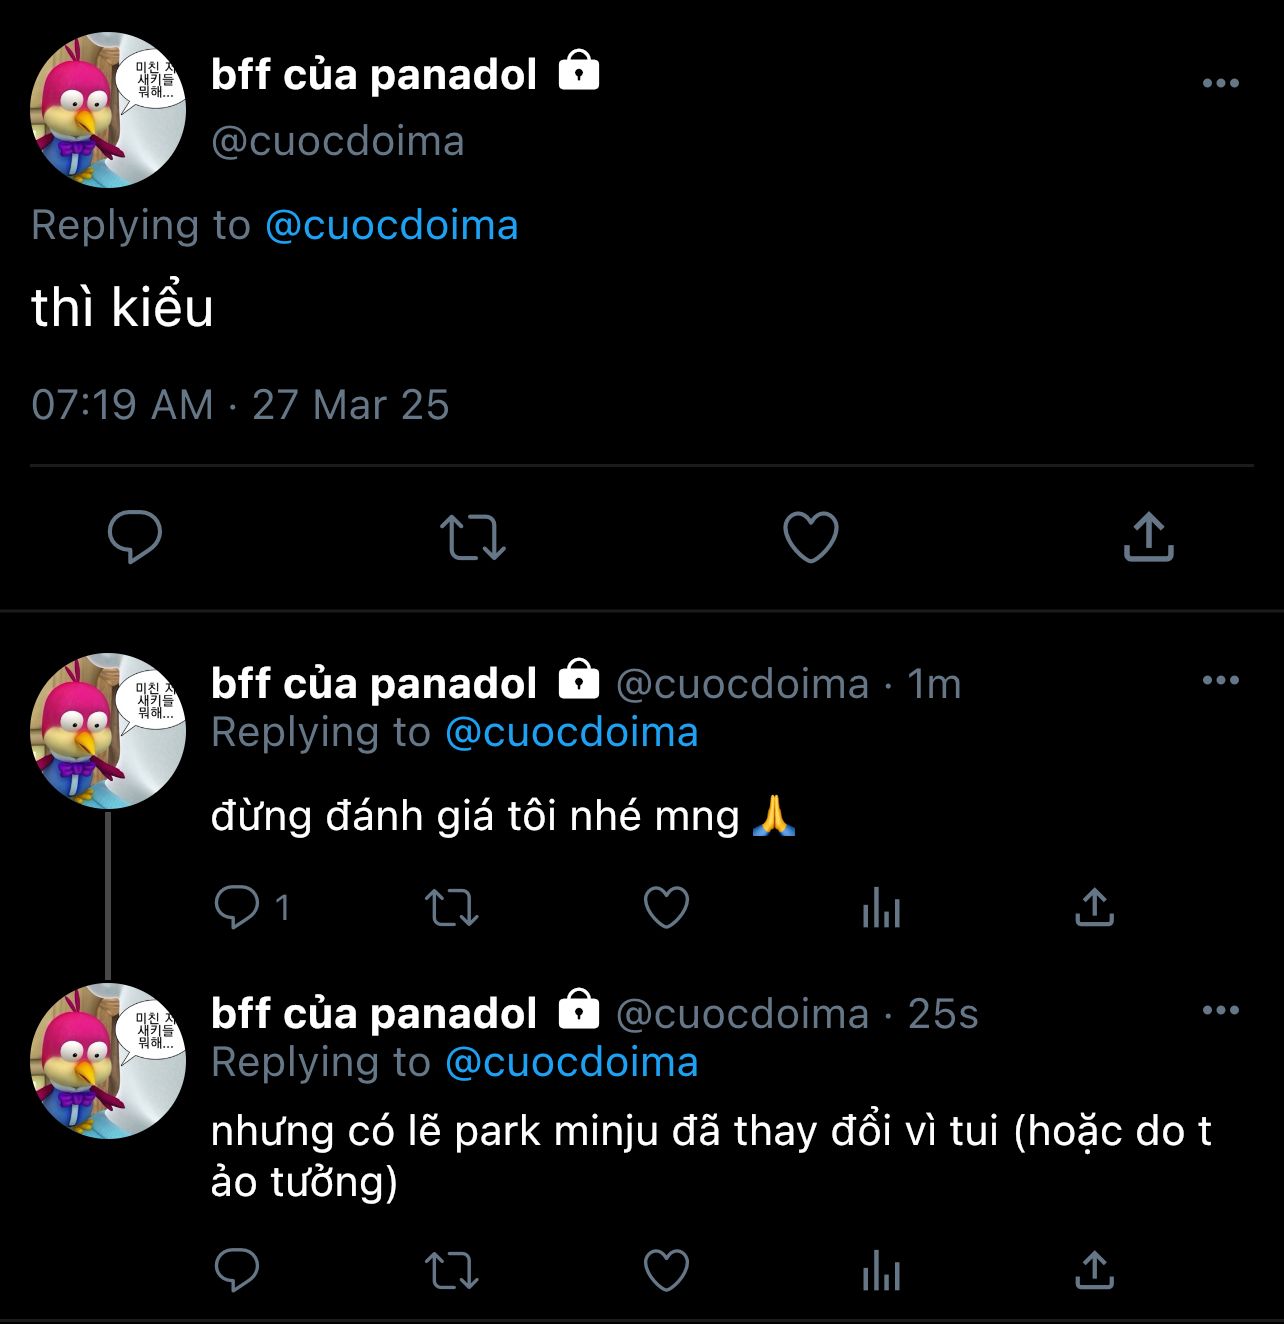Reply to the main 'thì kiểu' tweet
Image resolution: width=1284 pixels, height=1324 pixels.
(x=135, y=537)
